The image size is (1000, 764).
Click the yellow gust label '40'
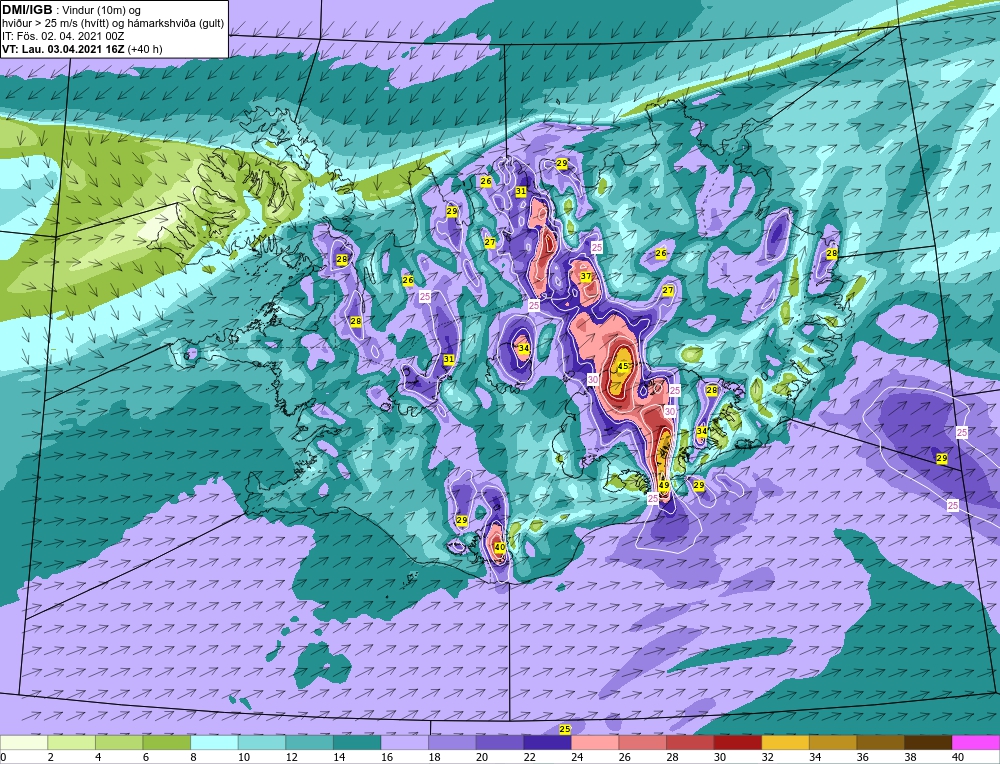(500, 547)
